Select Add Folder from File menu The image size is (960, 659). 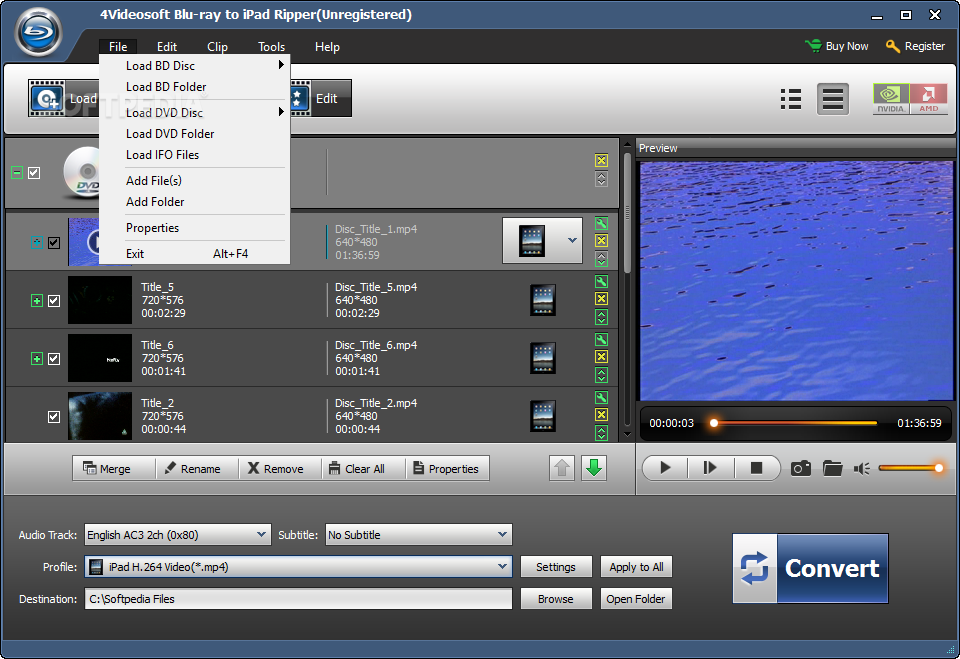195,201
